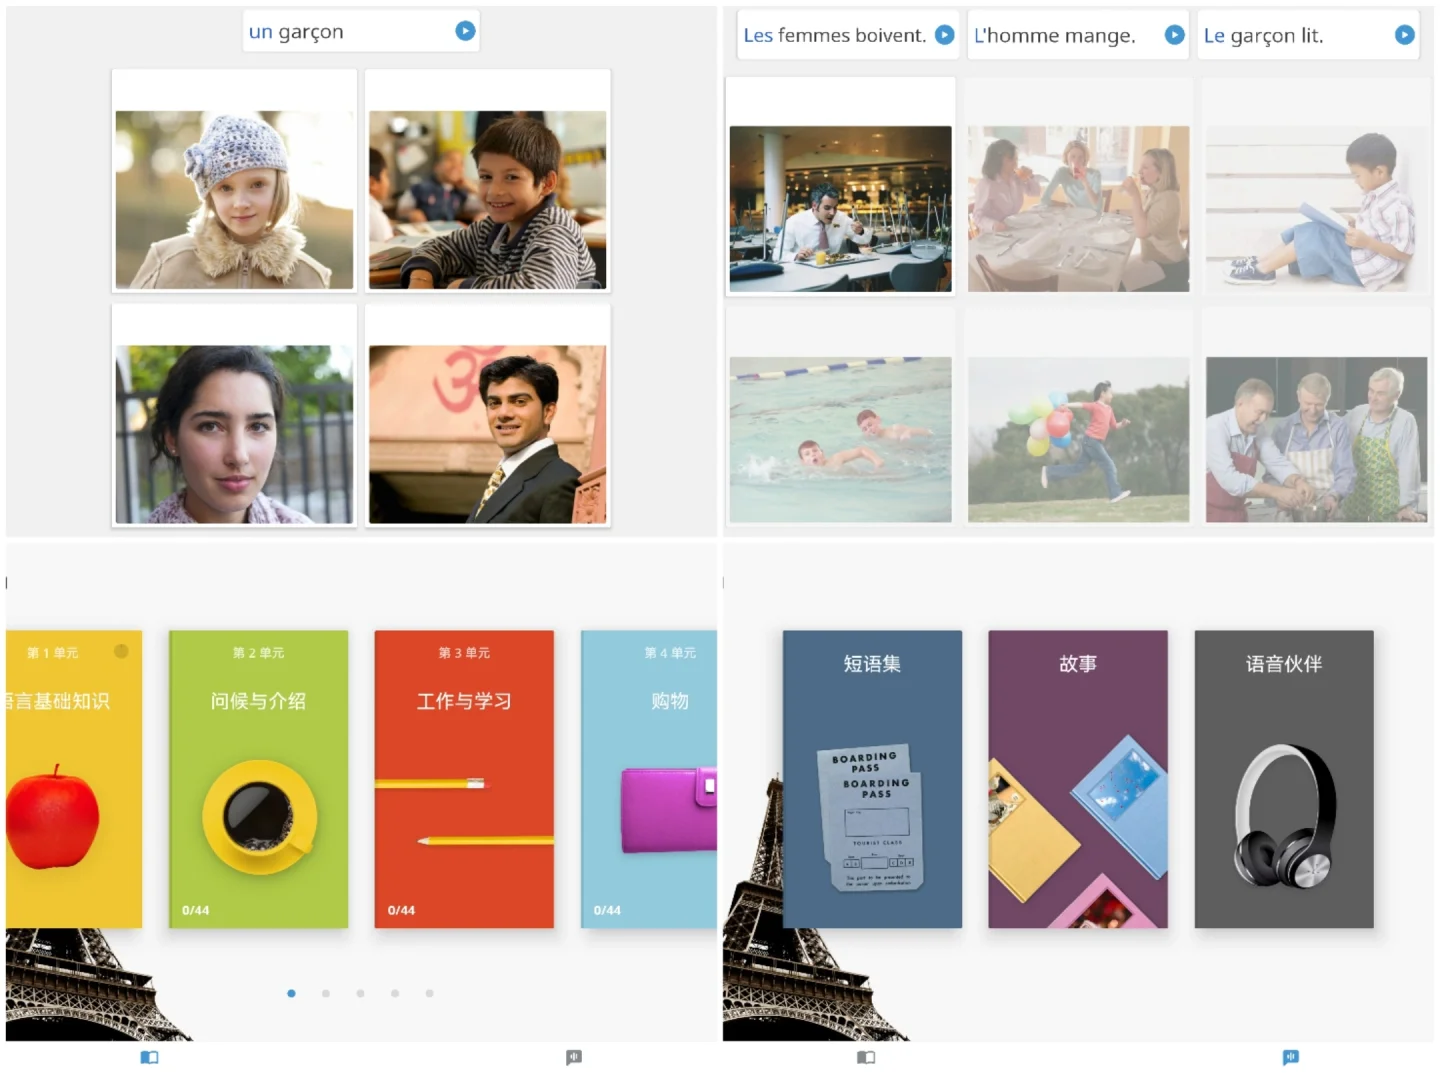Open the extended learning tab icon in left panel
The height and width of the screenshot is (1080, 1440).
tap(574, 1057)
